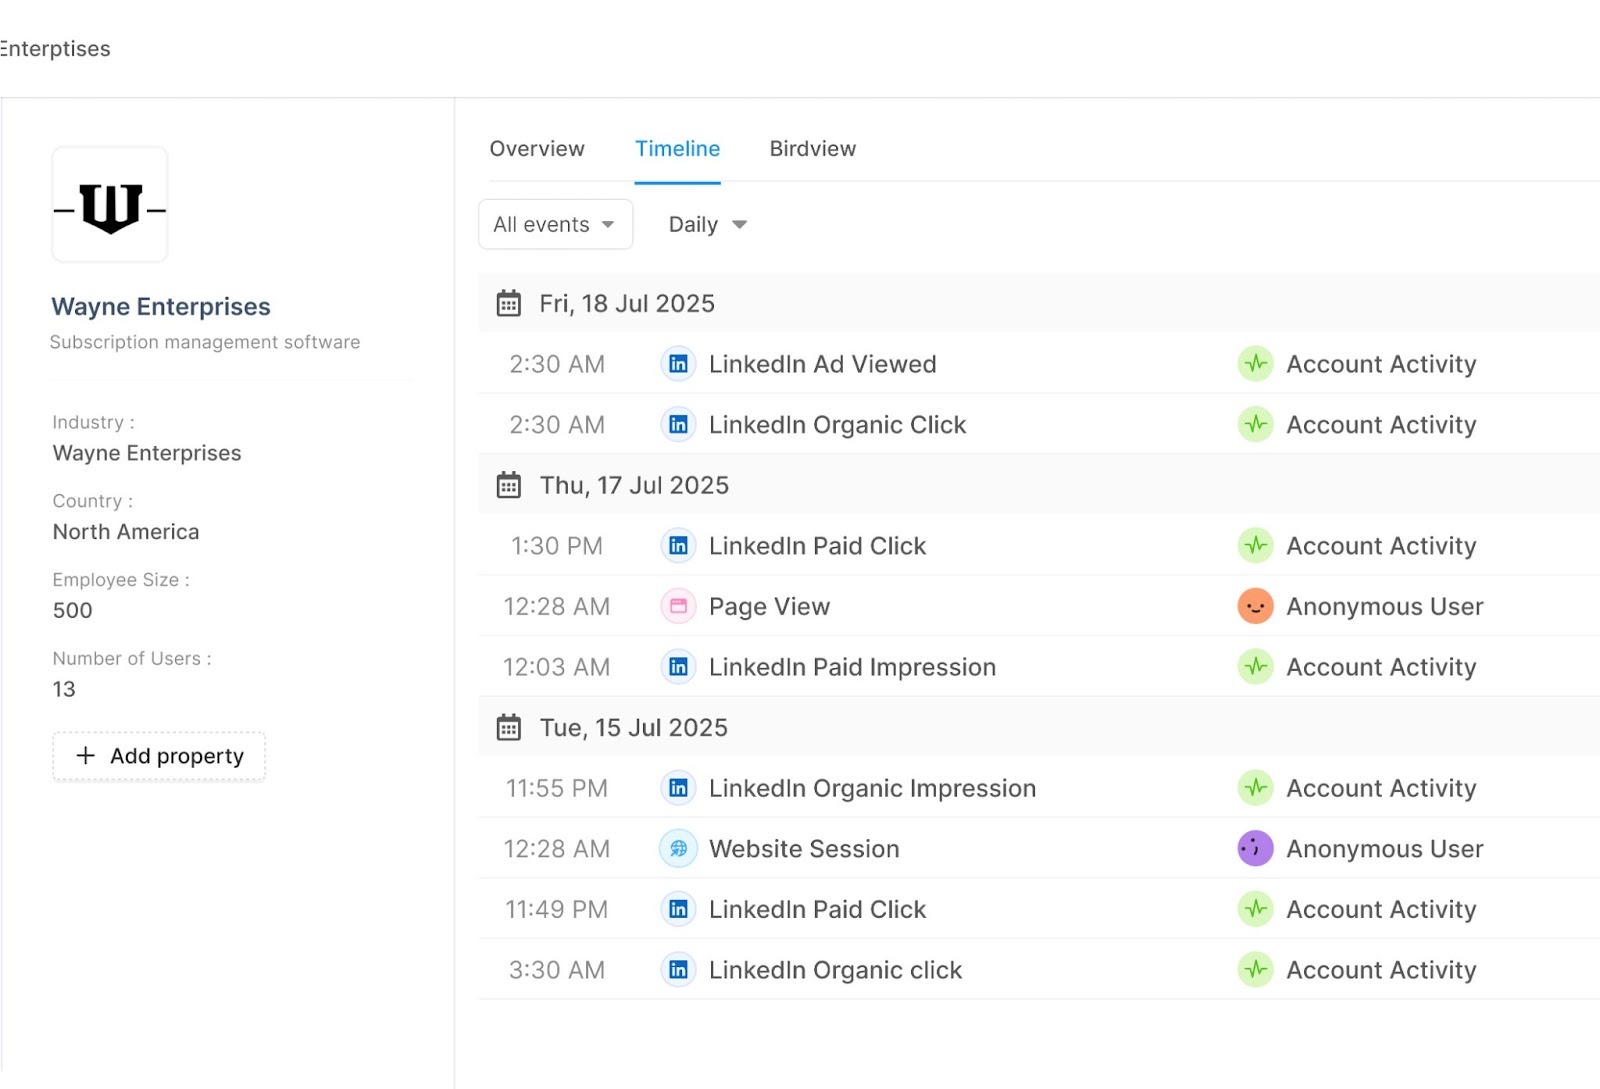1600x1089 pixels.
Task: Click LinkedIn icon for LinkedIn Paid Impression
Action: coord(678,667)
